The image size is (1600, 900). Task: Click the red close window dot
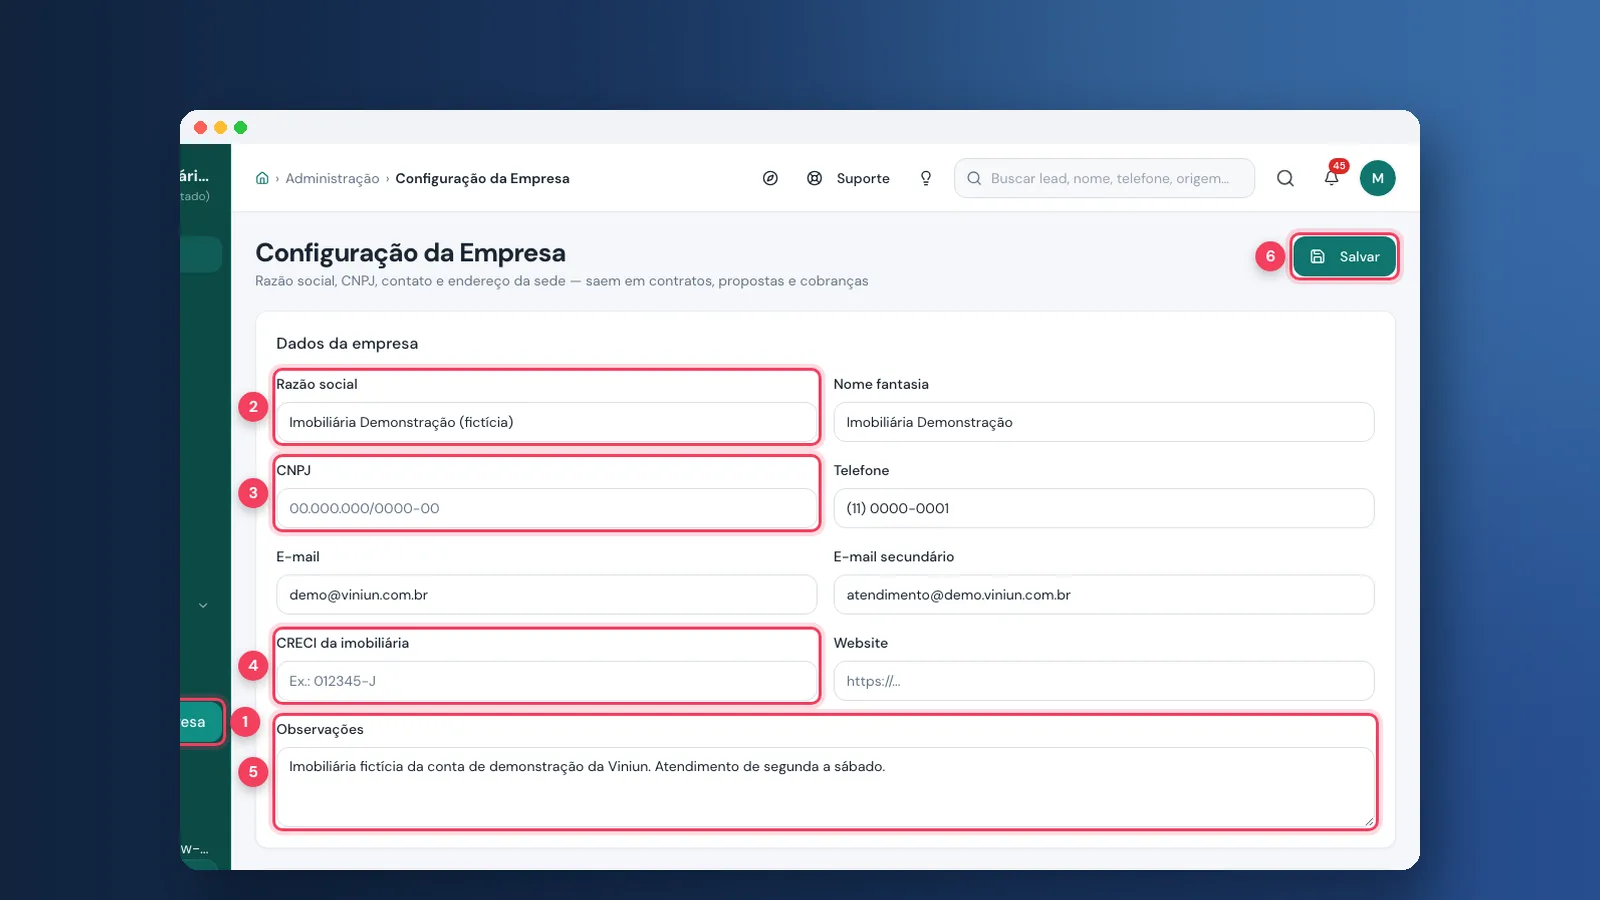coord(201,127)
